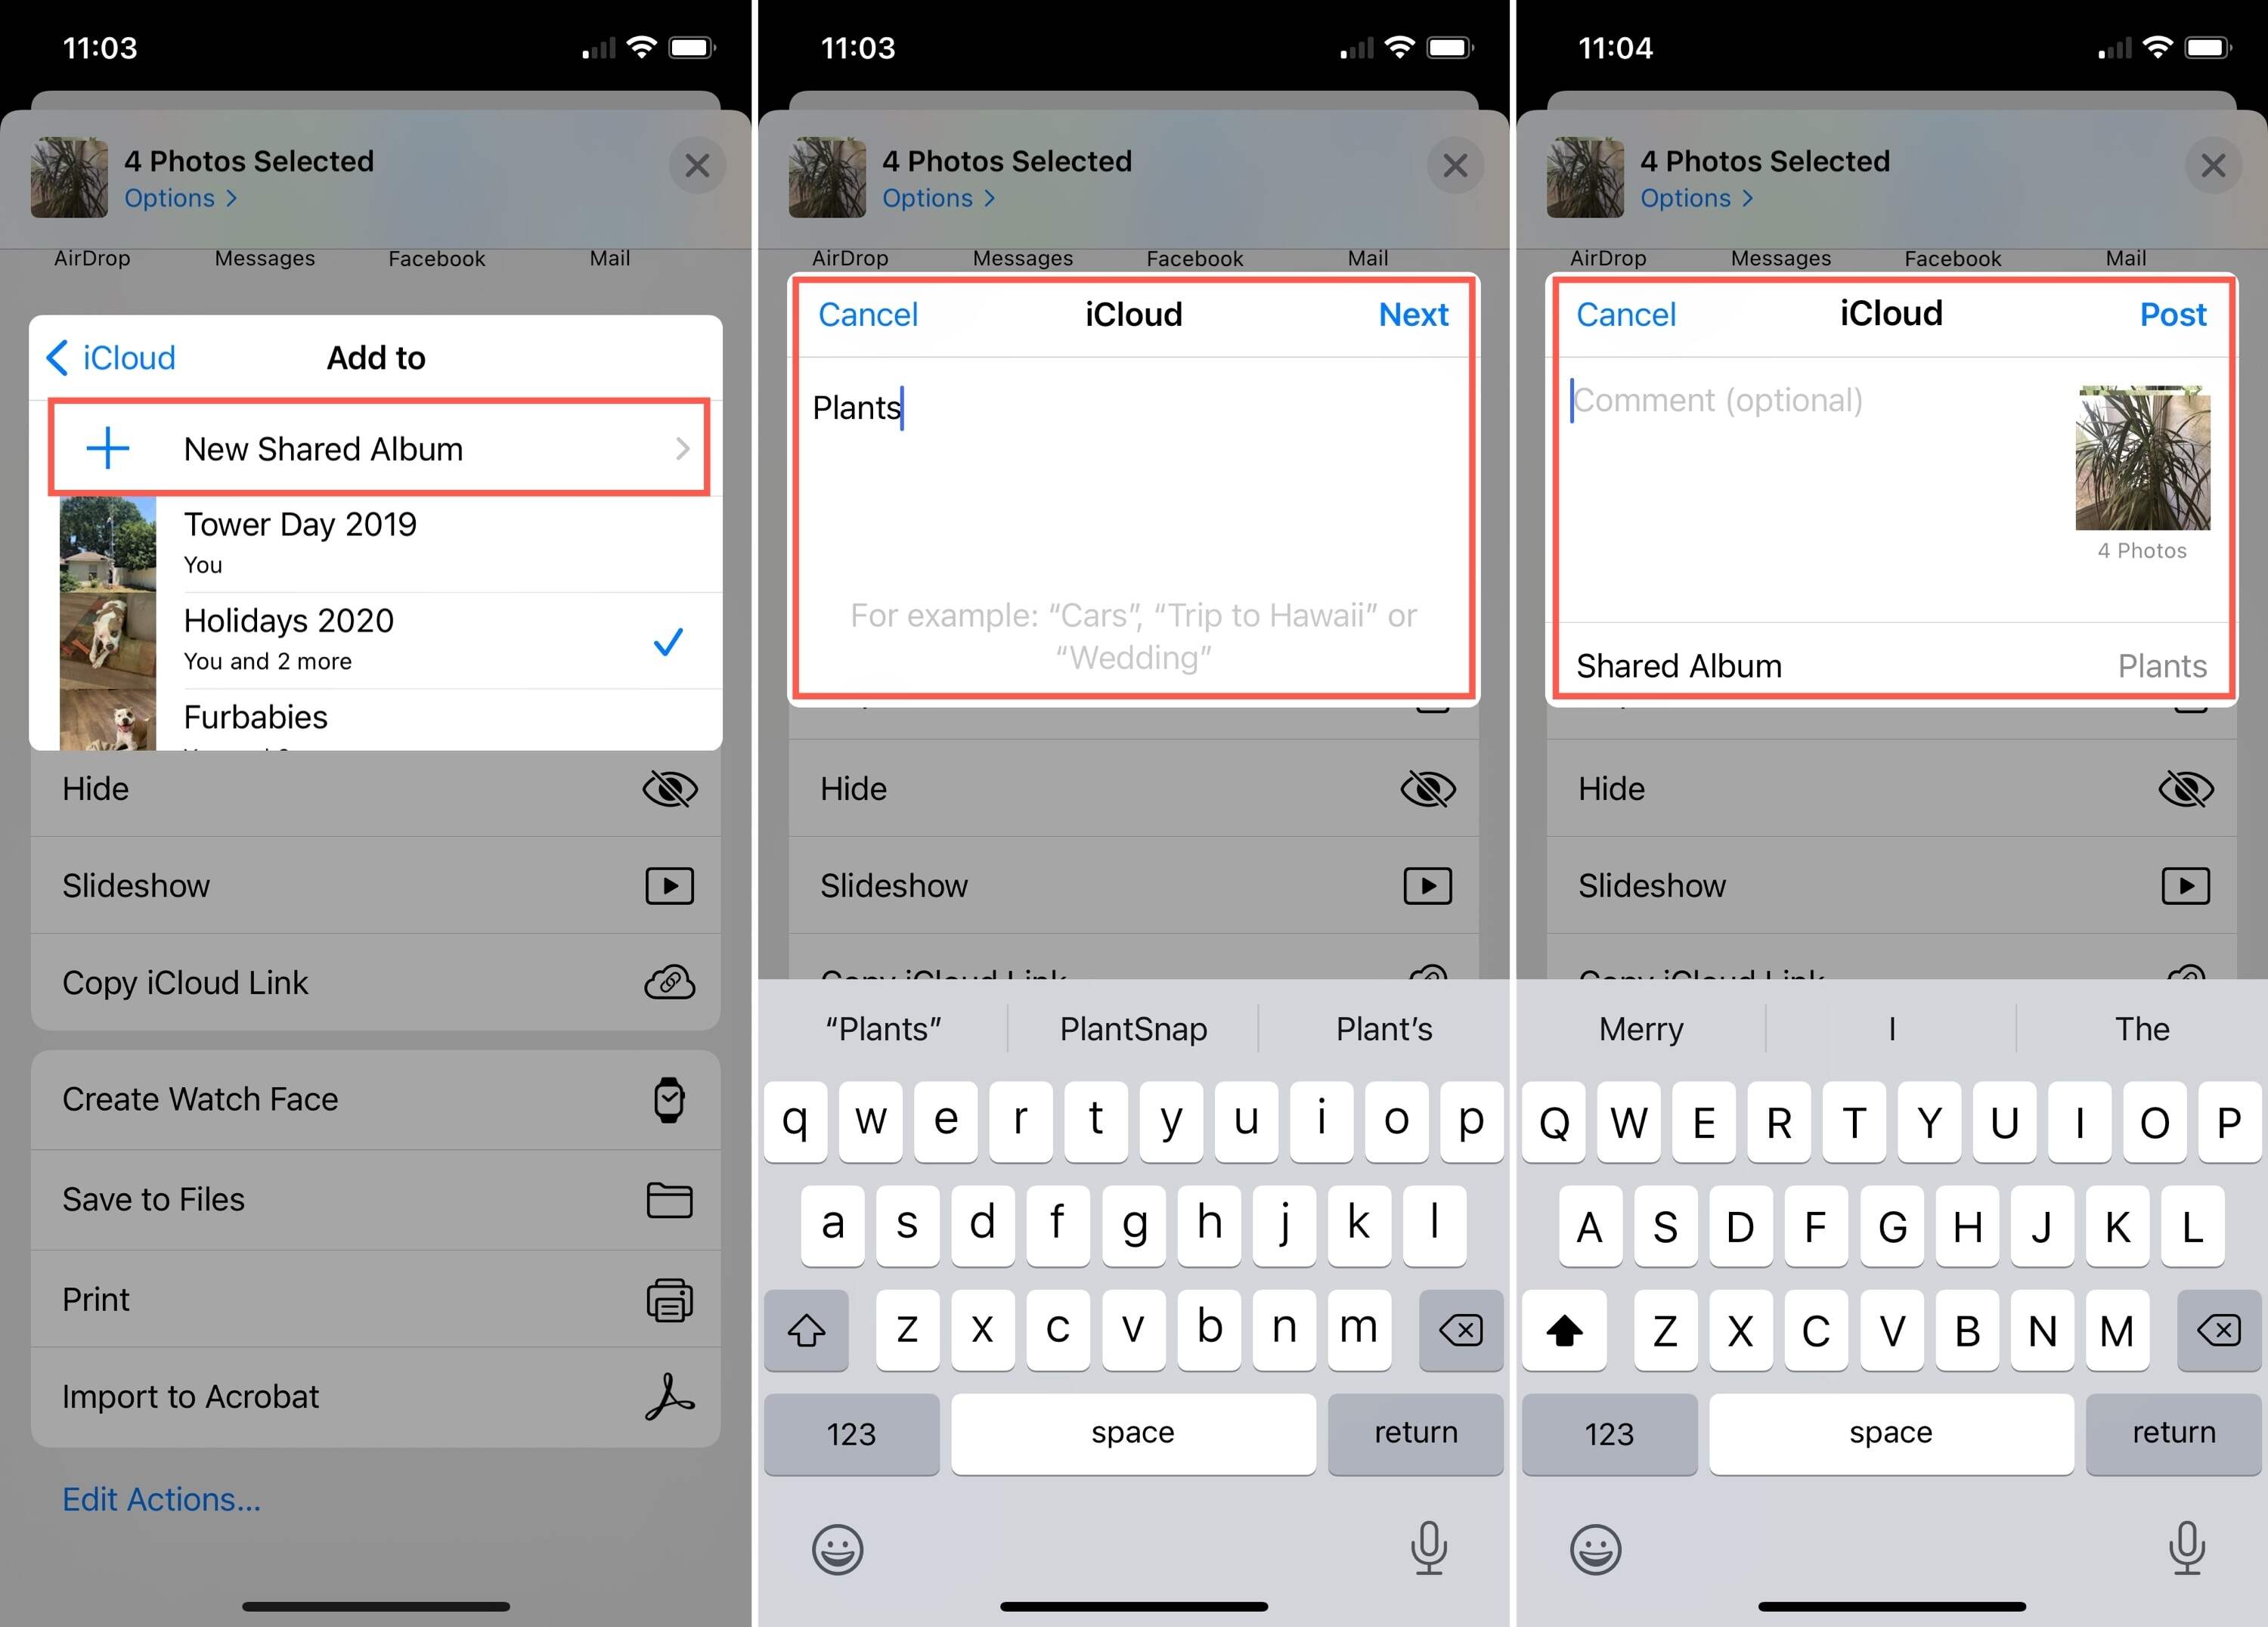Tap the Hide with eye icon

pyautogui.click(x=375, y=786)
